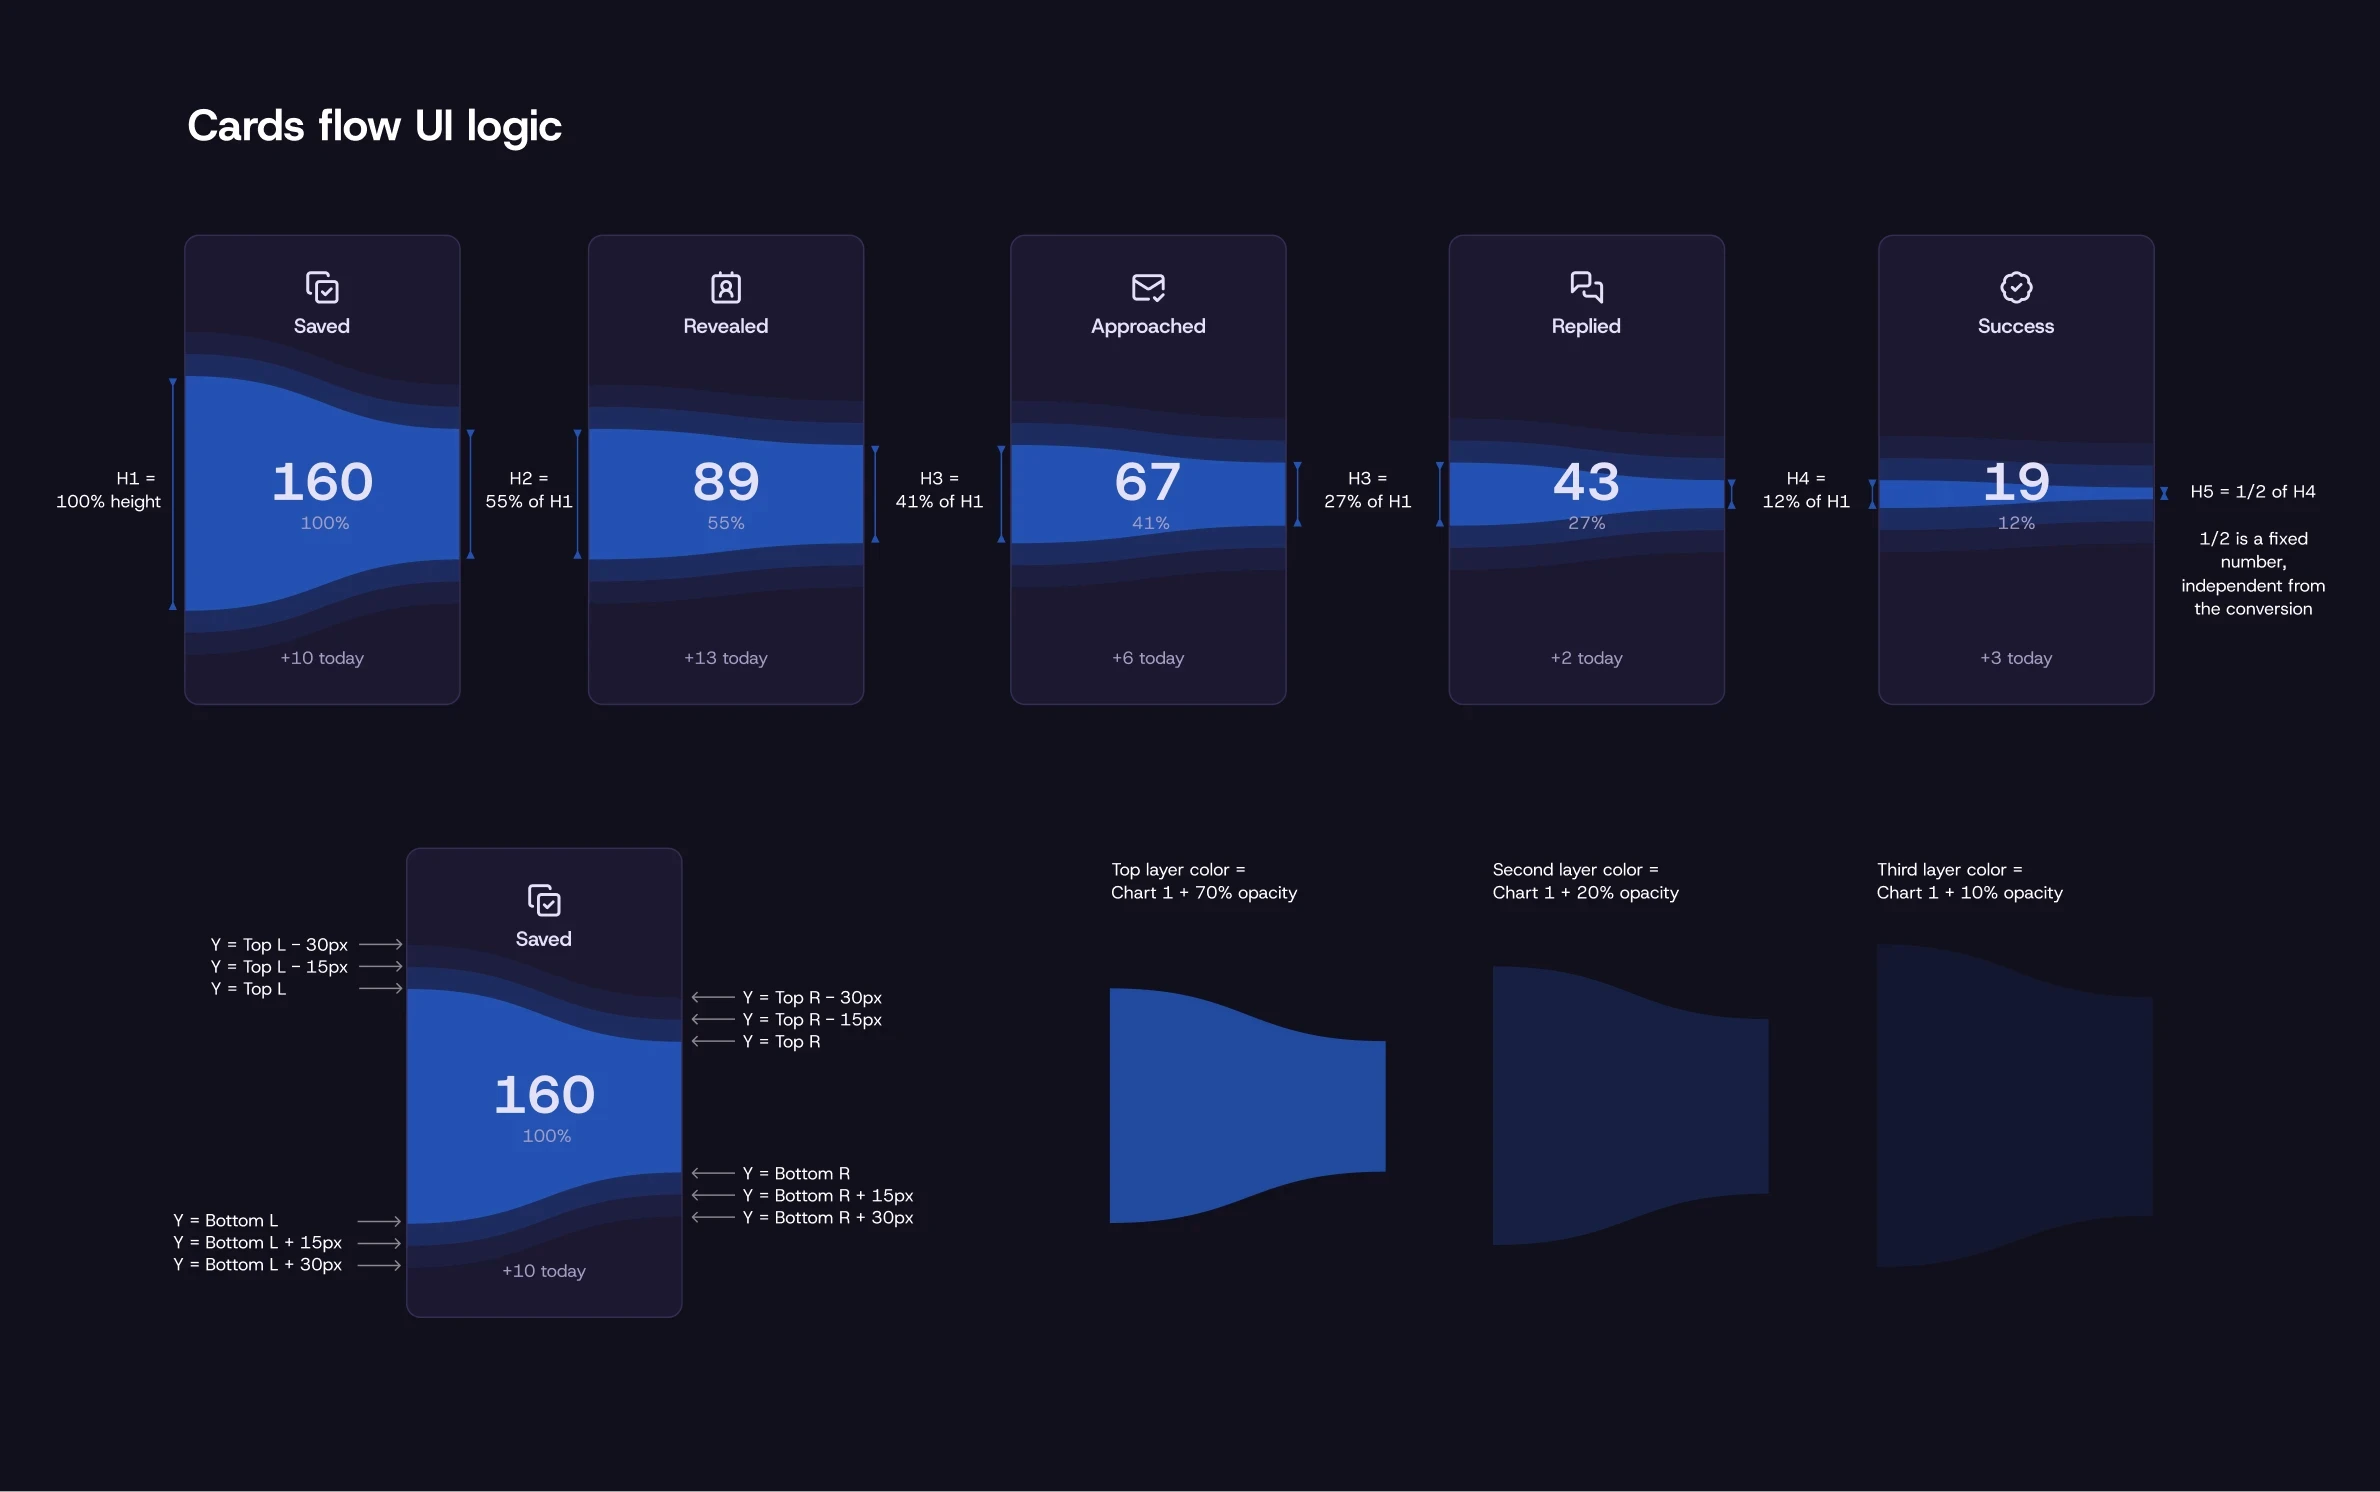Click the 'H5 = 1/2 of H4' note
The height and width of the screenshot is (1492, 2380).
pos(2252,492)
